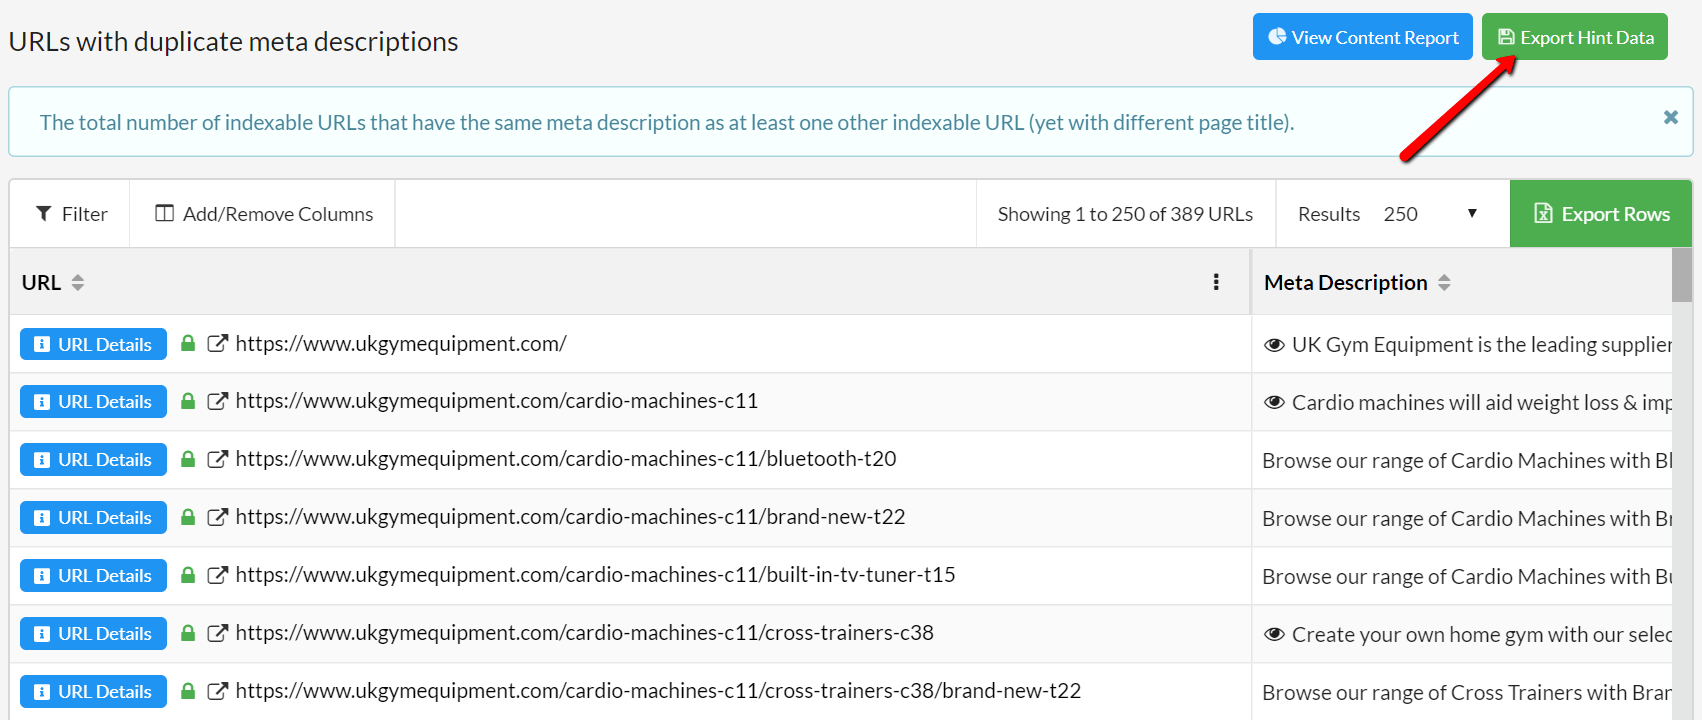This screenshot has height=720, width=1702.
Task: Click 'Browse our range of Cross Trainers' description
Action: 1466,692
